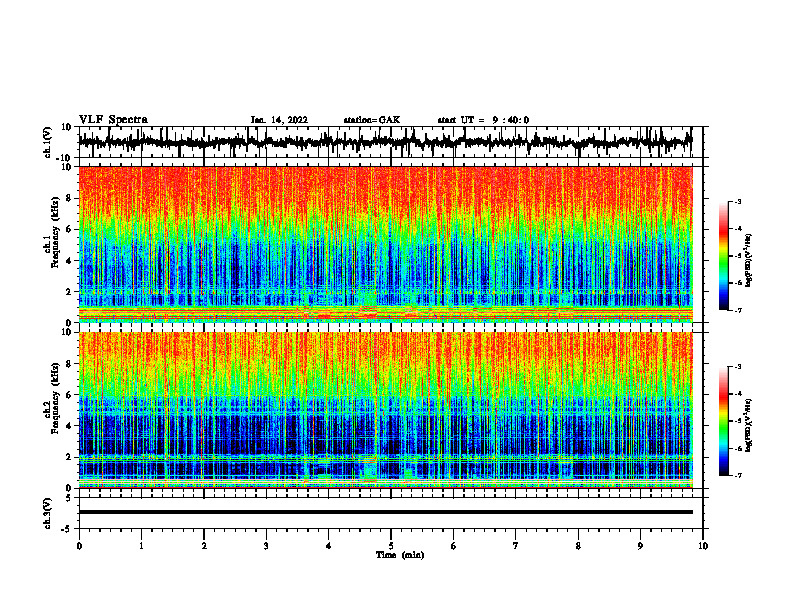Click tick label "9" on the time axis

[x=640, y=546]
